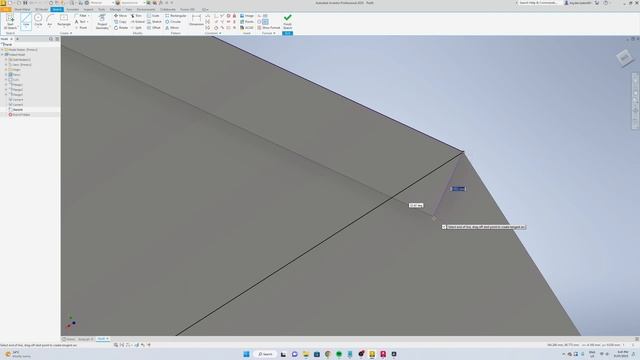Switch to the Annotate tab
Image resolution: width=640 pixels, height=360 pixels.
tap(73, 9)
